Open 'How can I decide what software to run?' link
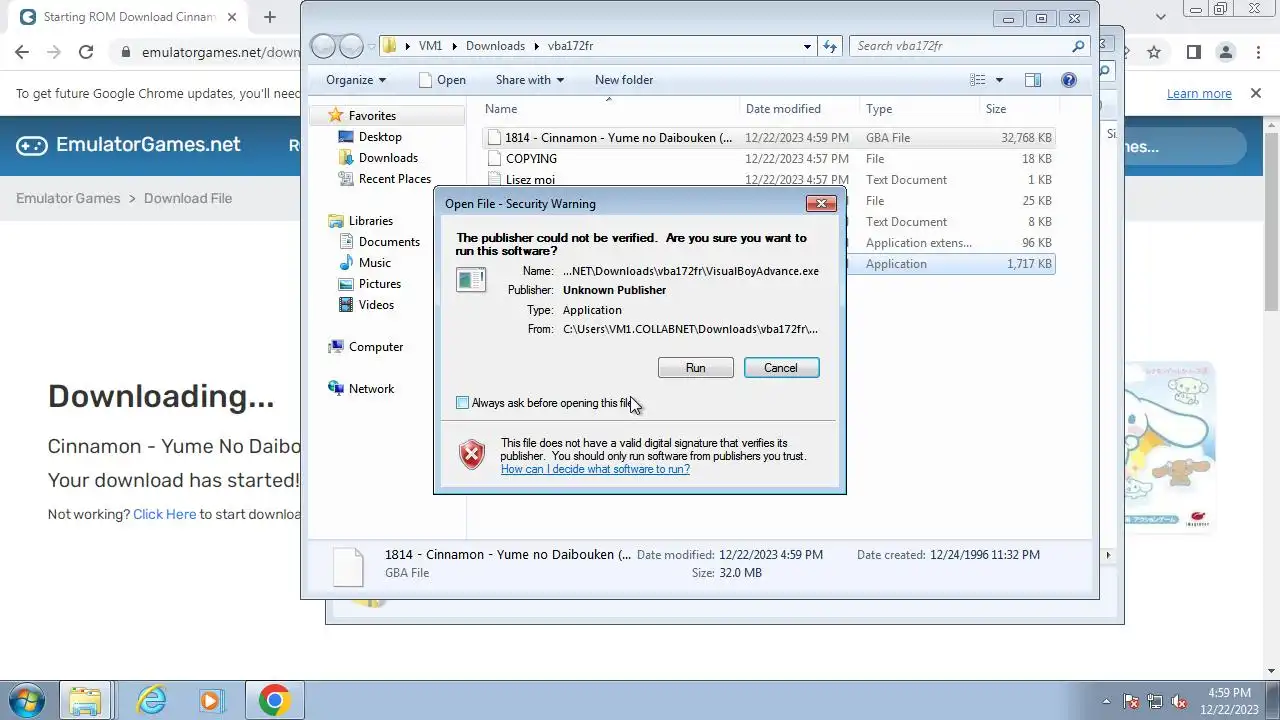Viewport: 1280px width, 720px height. point(595,469)
